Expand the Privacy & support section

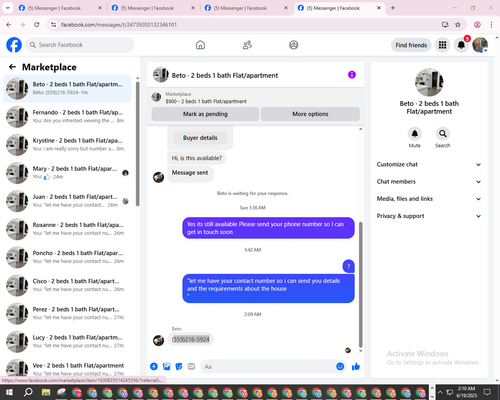(x=429, y=216)
